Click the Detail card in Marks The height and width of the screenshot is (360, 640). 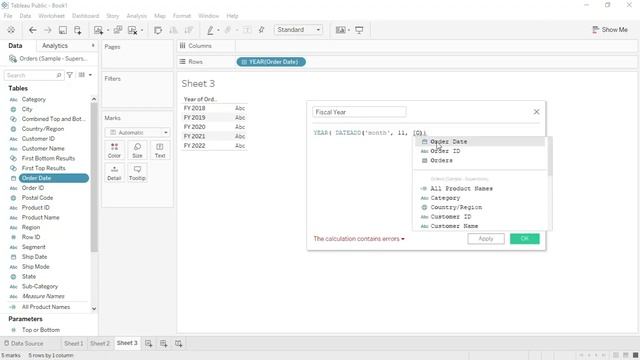pyautogui.click(x=114, y=173)
